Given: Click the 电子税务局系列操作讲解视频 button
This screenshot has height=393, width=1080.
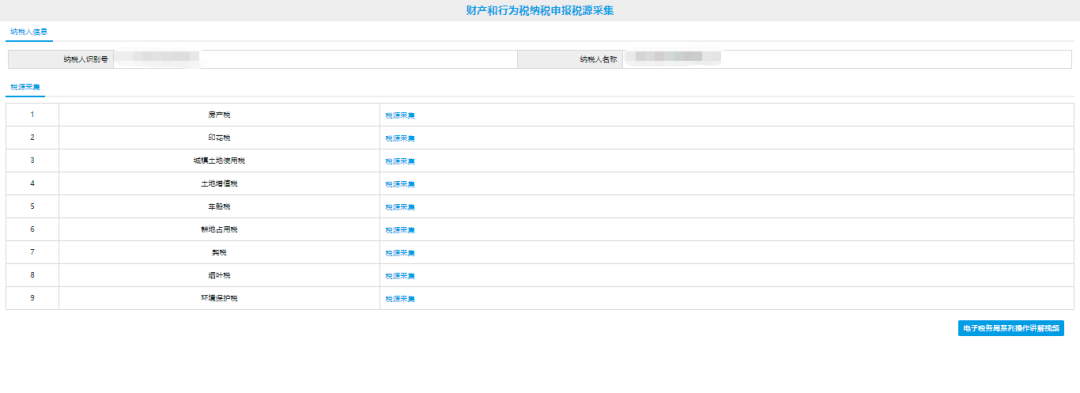Looking at the screenshot, I should (x=1010, y=328).
